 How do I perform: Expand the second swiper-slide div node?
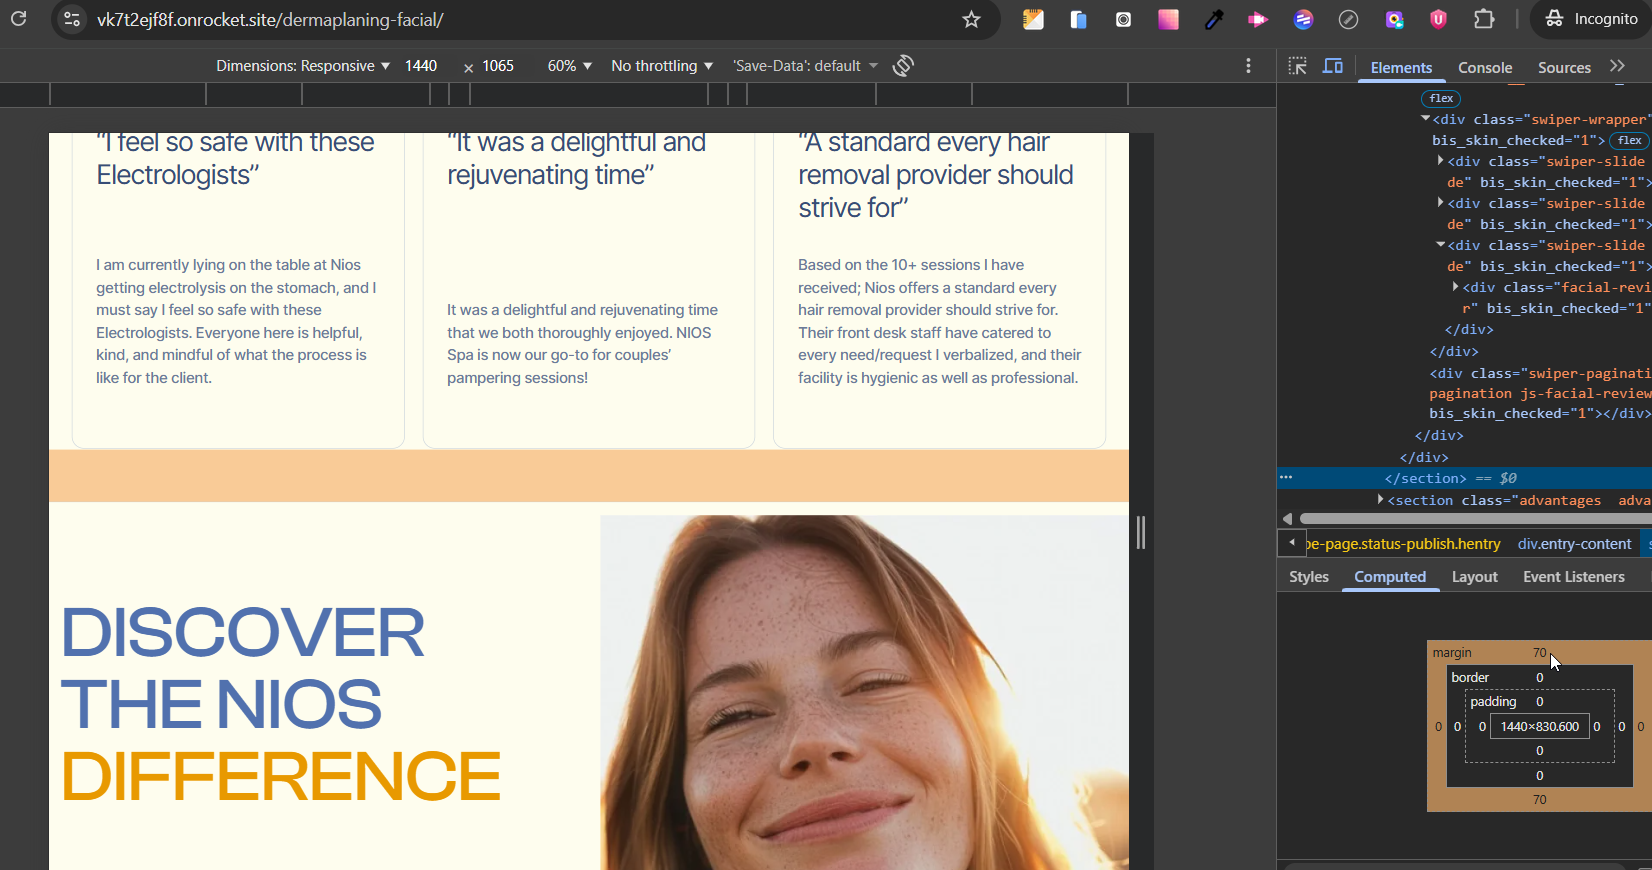pos(1441,203)
